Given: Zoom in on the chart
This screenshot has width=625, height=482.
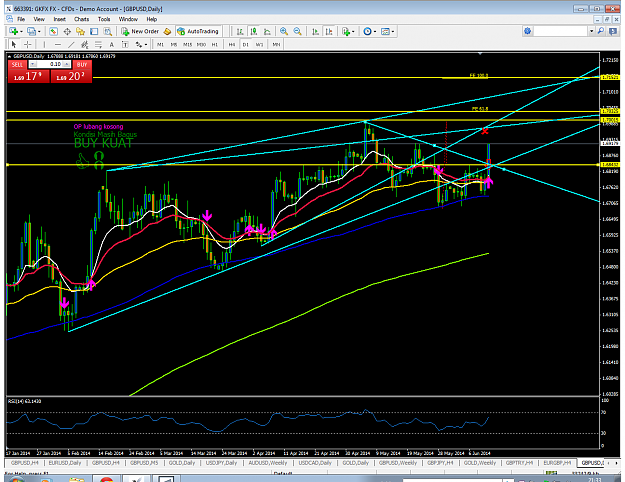Looking at the screenshot, I should click(284, 31).
